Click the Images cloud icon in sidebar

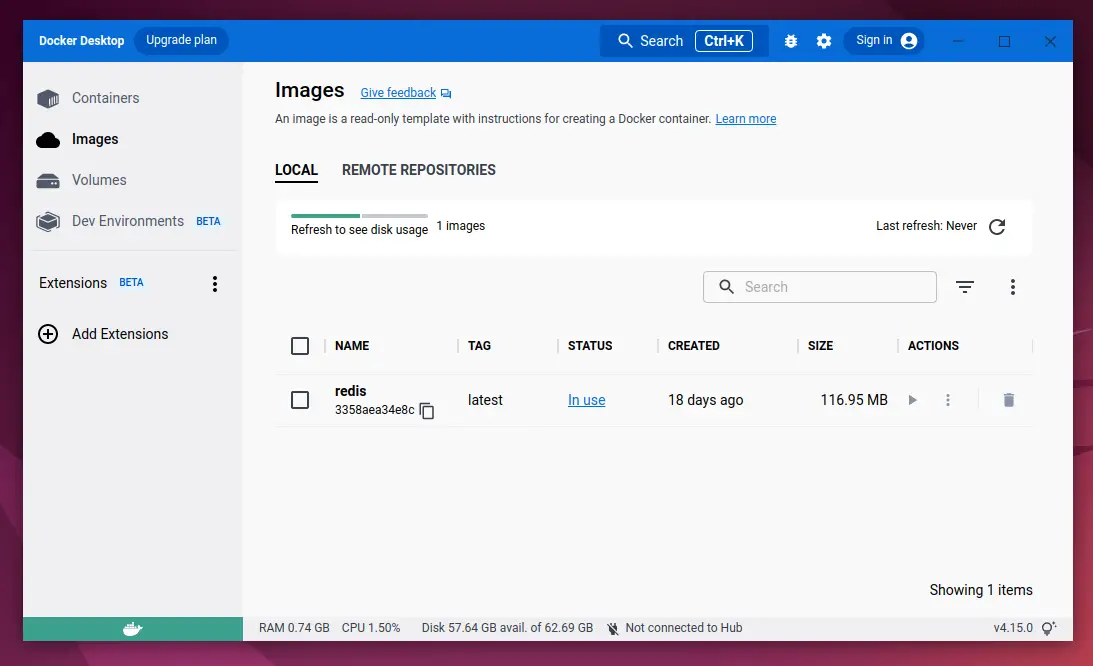(x=47, y=140)
